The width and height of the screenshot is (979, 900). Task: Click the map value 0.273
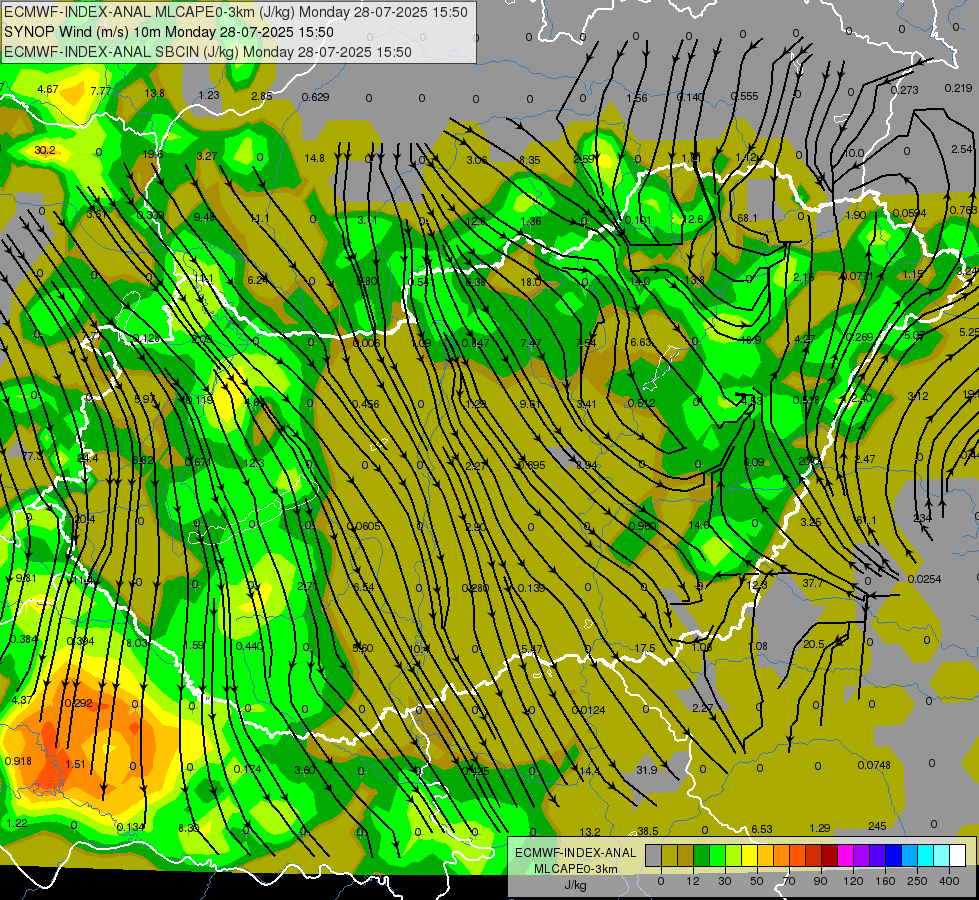click(905, 90)
